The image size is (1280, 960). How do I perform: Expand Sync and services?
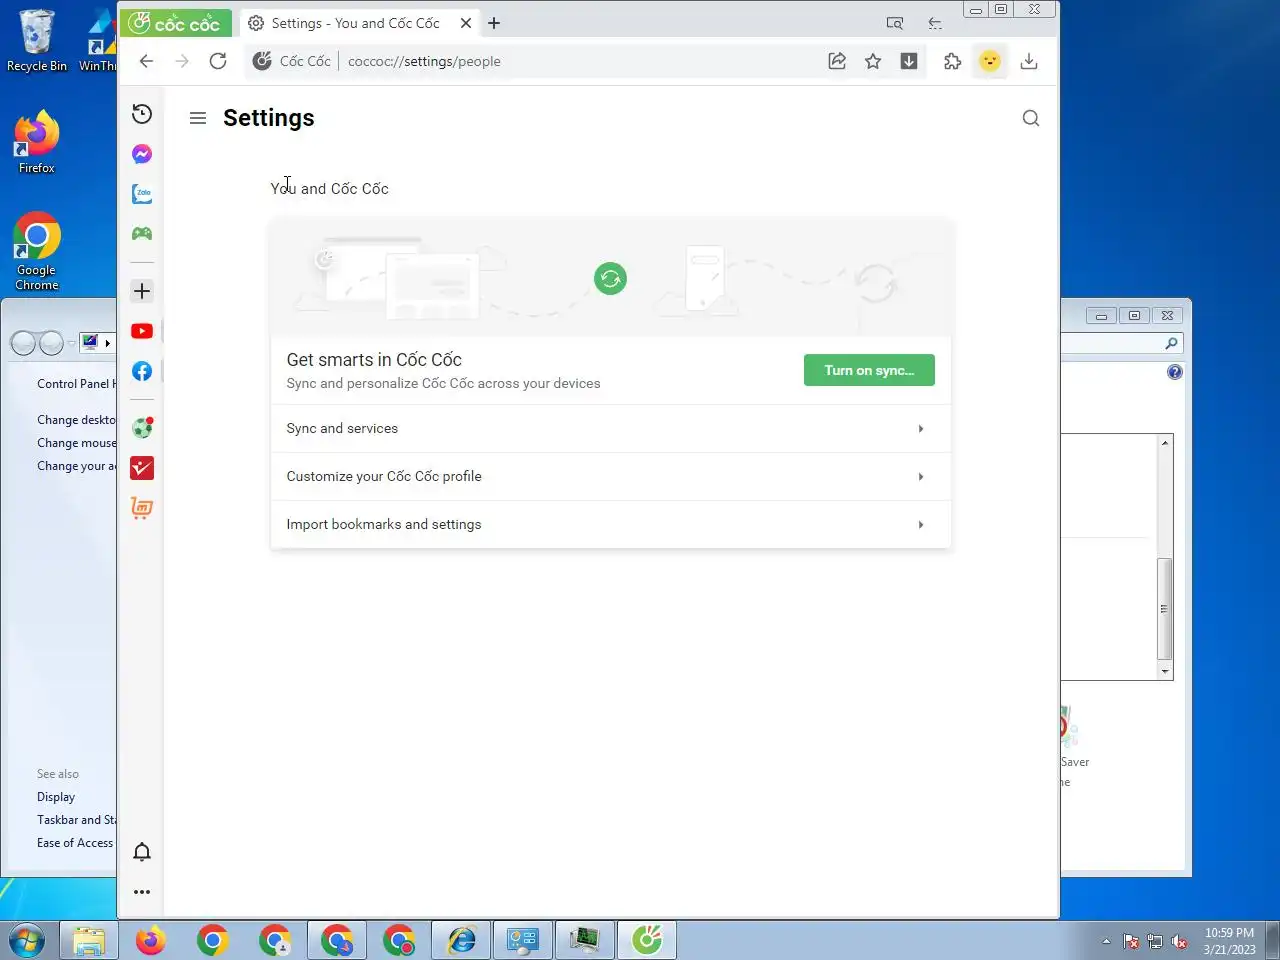point(611,429)
